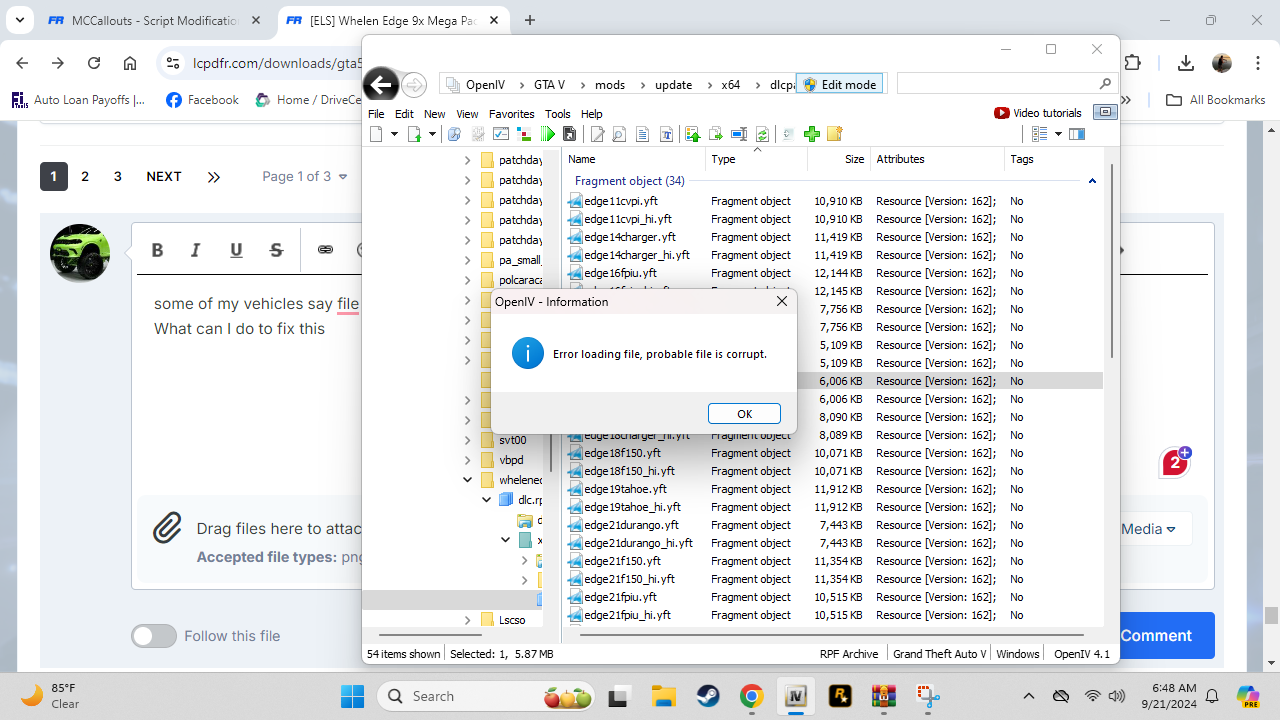Open the Favorites menu in OpenIV

[511, 114]
